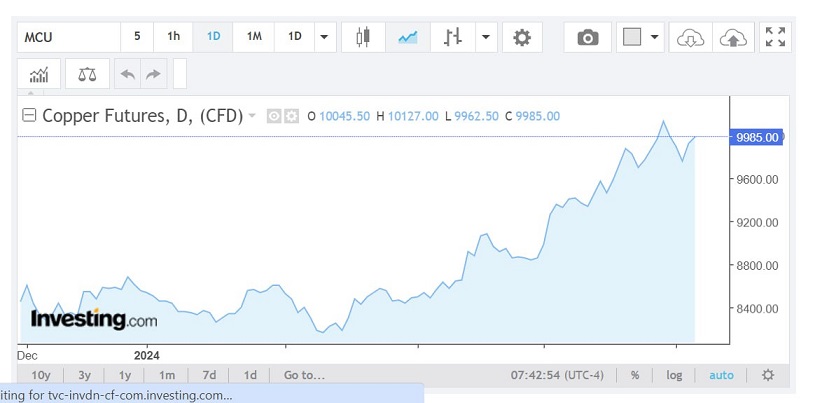815x403 pixels.
Task: Undo the last chart action
Action: (127, 74)
